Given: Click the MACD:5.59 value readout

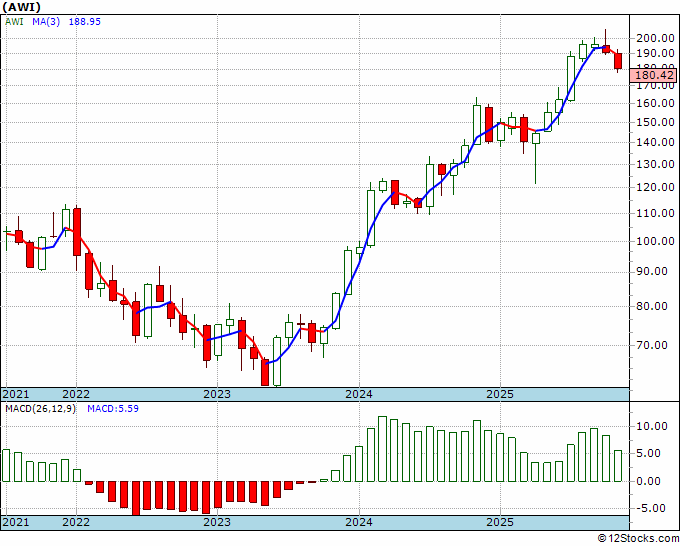Looking at the screenshot, I should 113,409.
